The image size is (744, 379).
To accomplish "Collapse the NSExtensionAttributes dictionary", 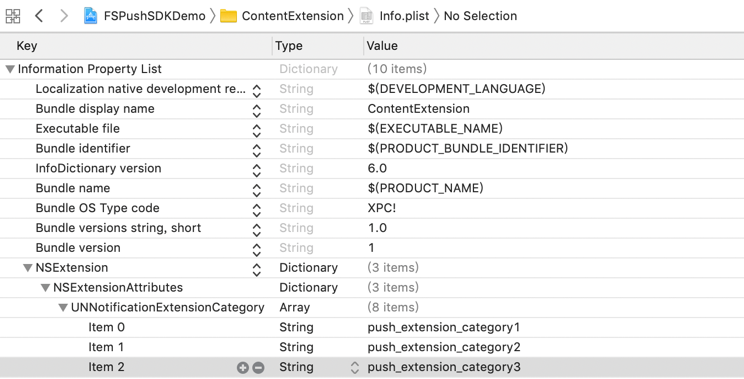I will (x=46, y=288).
